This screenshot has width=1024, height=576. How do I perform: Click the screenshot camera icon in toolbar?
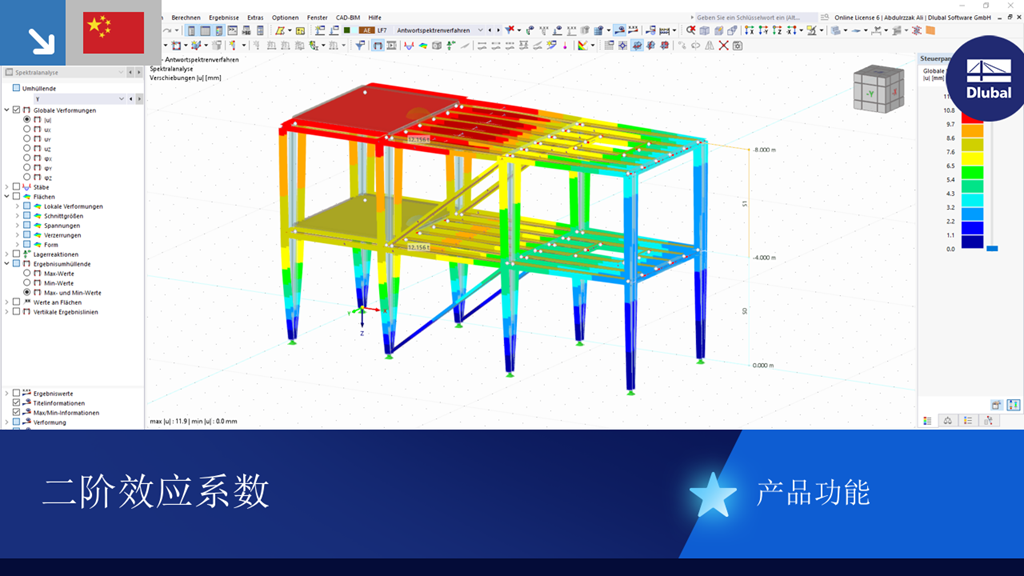point(737,46)
